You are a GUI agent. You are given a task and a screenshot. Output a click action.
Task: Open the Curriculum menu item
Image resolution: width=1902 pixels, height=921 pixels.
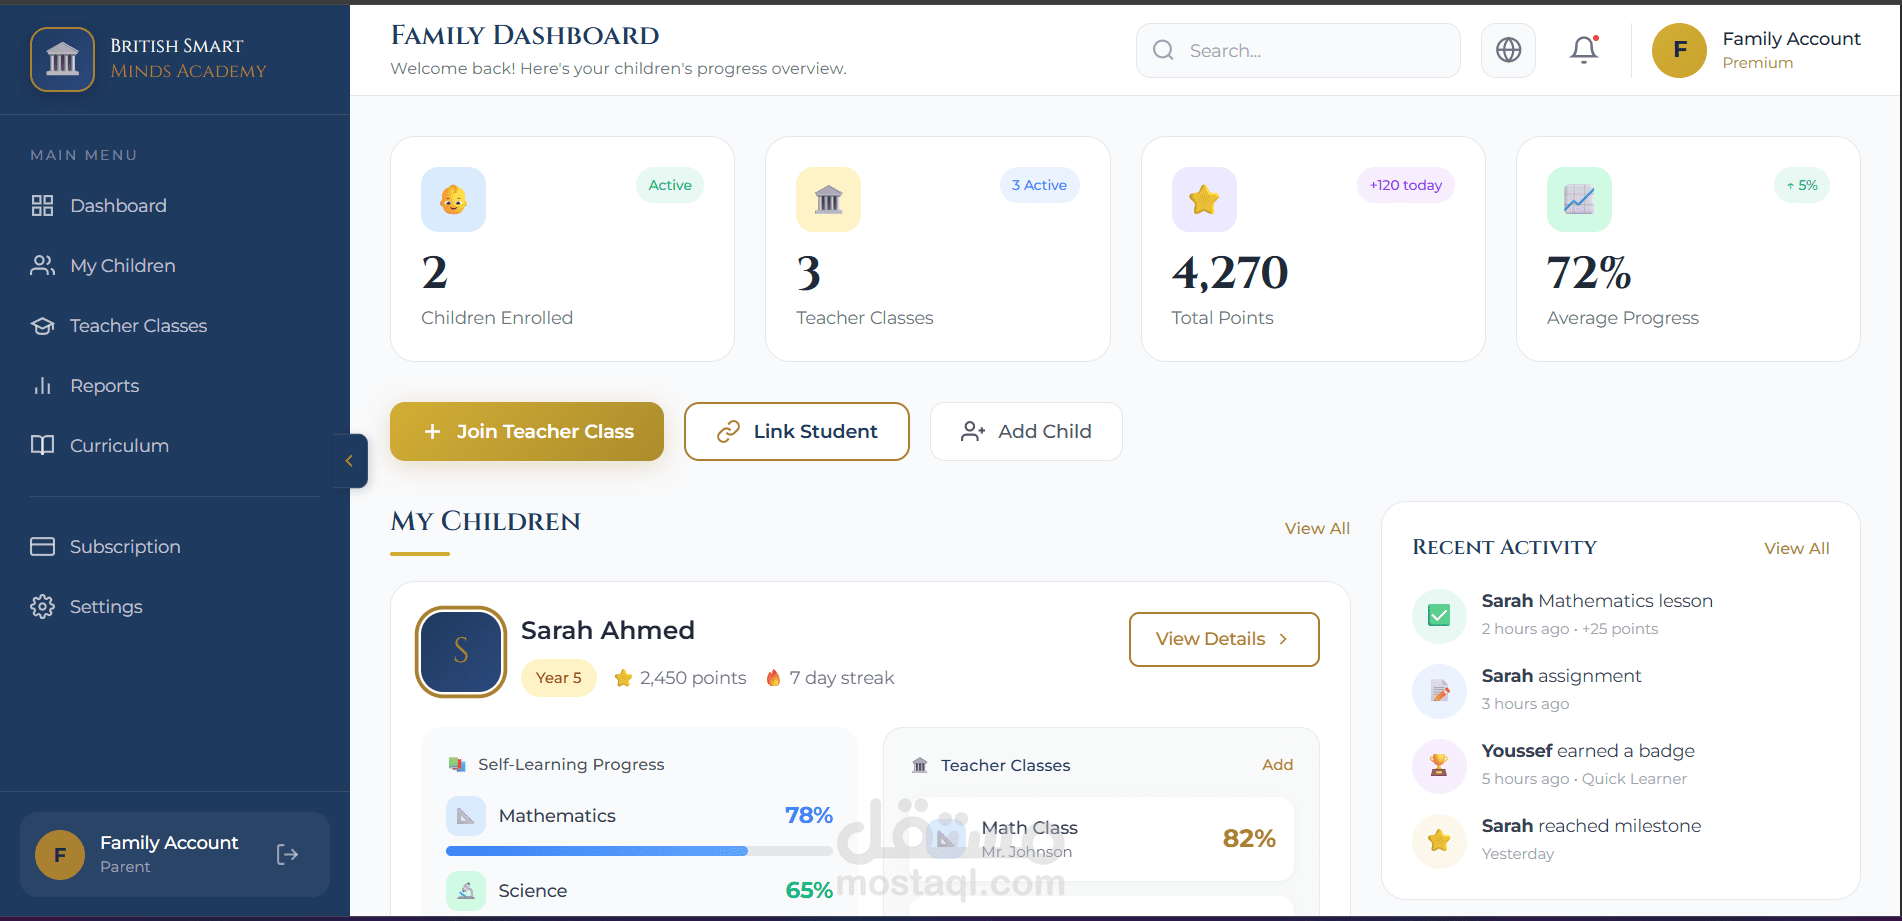[x=175, y=446]
